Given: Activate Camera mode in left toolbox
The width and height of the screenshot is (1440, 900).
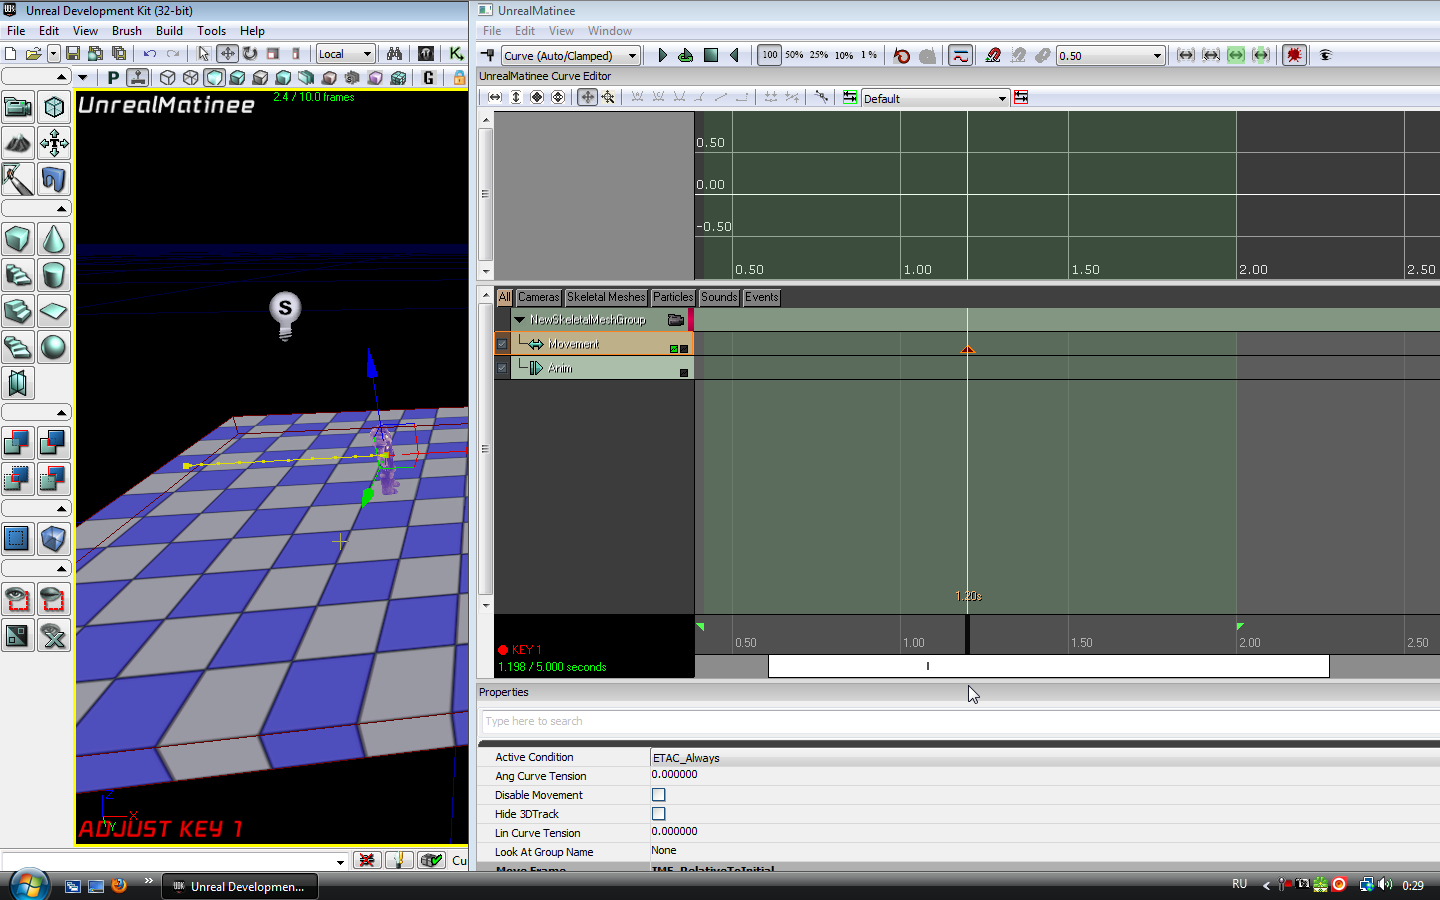Looking at the screenshot, I should coord(18,108).
